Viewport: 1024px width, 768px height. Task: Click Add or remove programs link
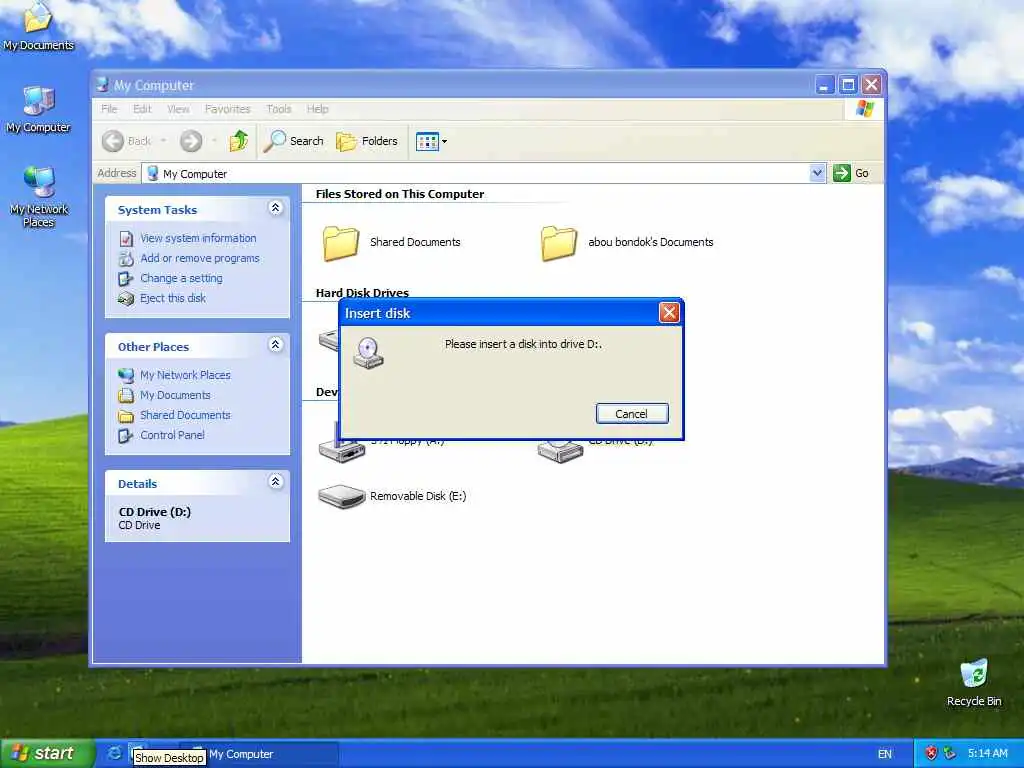(200, 259)
